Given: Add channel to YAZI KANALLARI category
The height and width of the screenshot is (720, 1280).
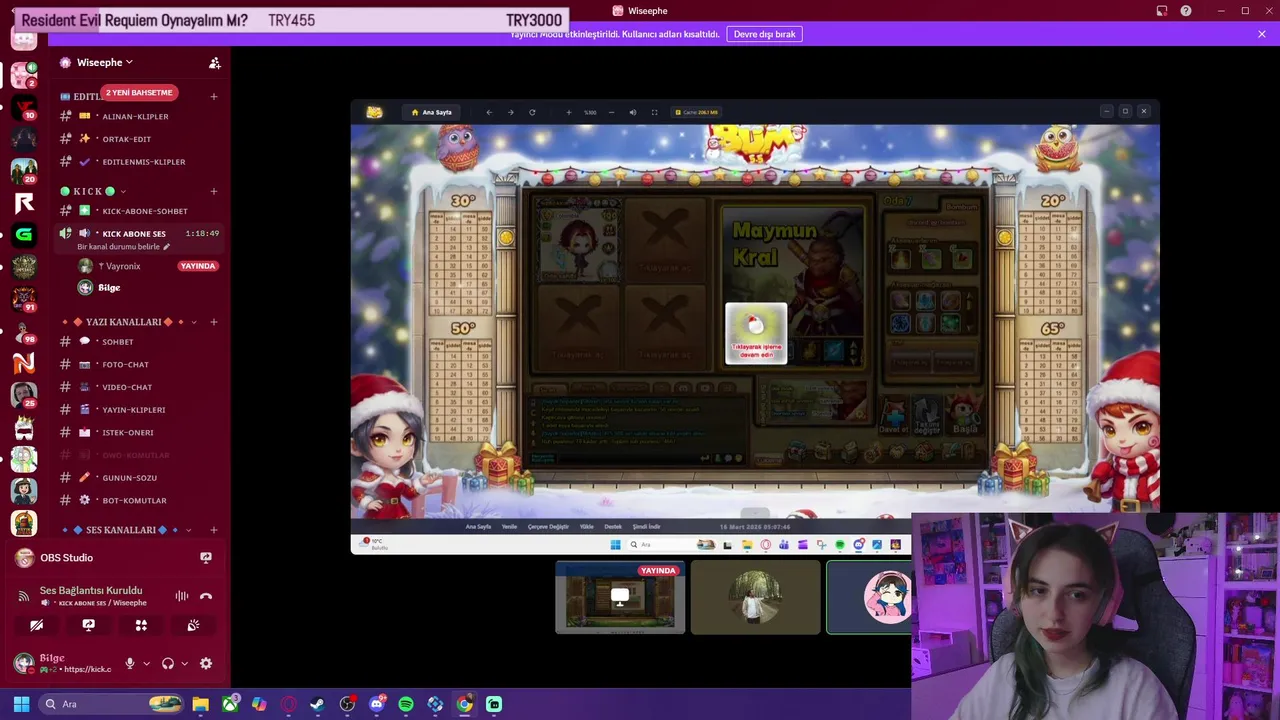Looking at the screenshot, I should (214, 322).
